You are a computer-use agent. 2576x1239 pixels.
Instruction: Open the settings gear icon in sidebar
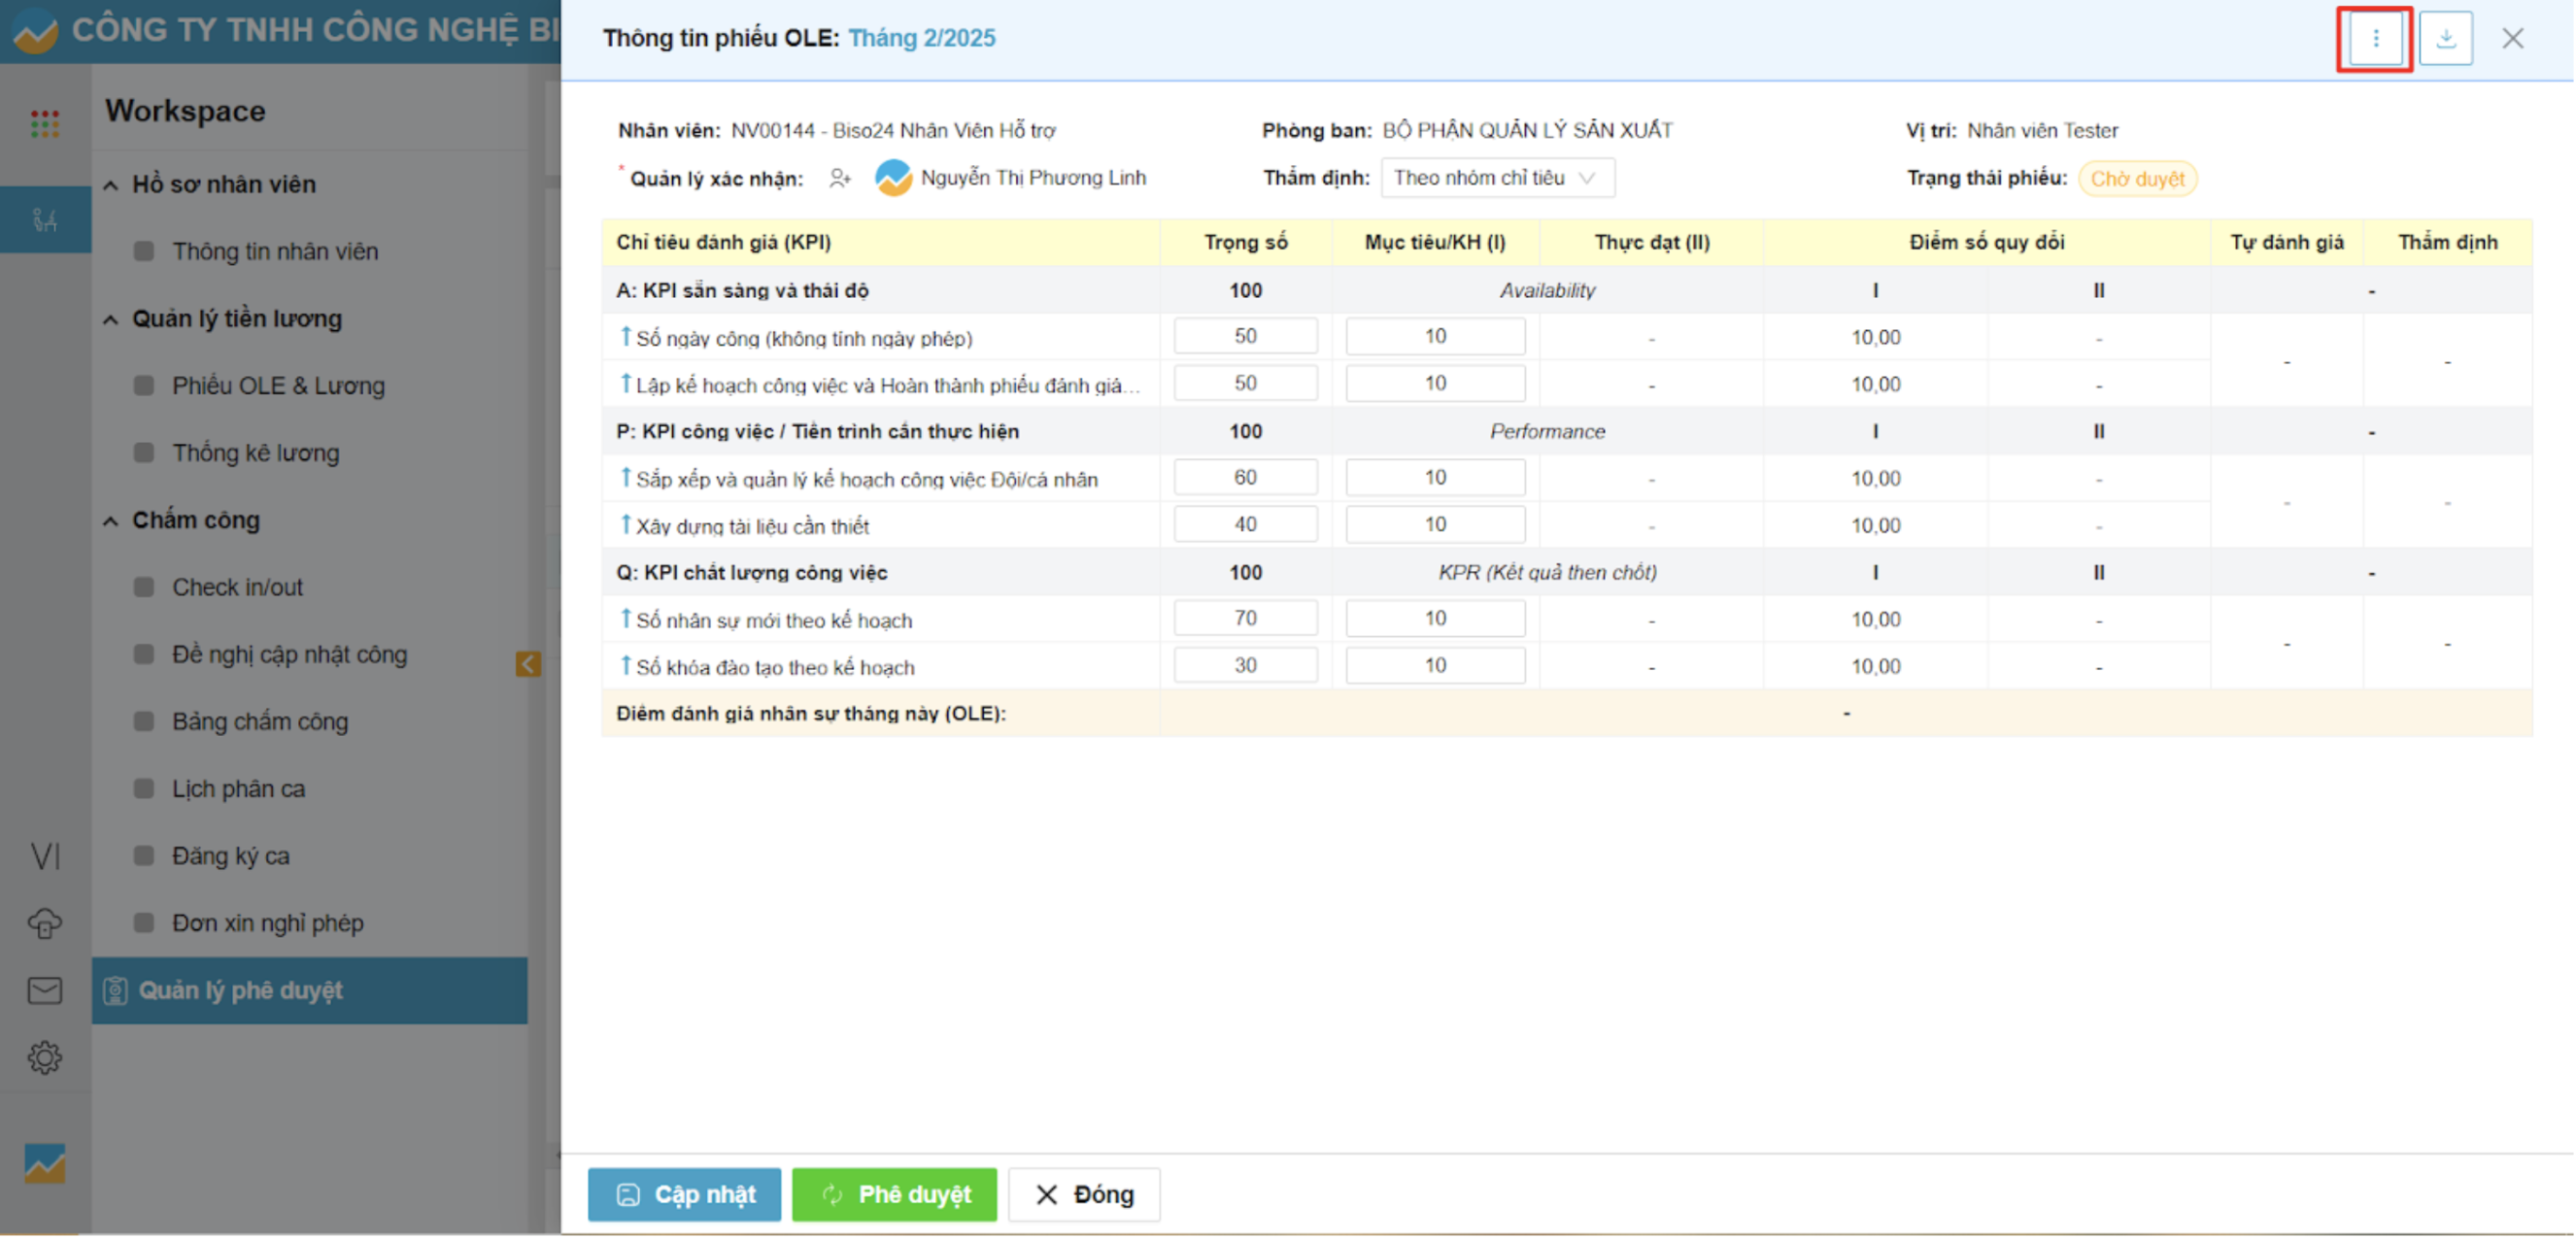(45, 1058)
